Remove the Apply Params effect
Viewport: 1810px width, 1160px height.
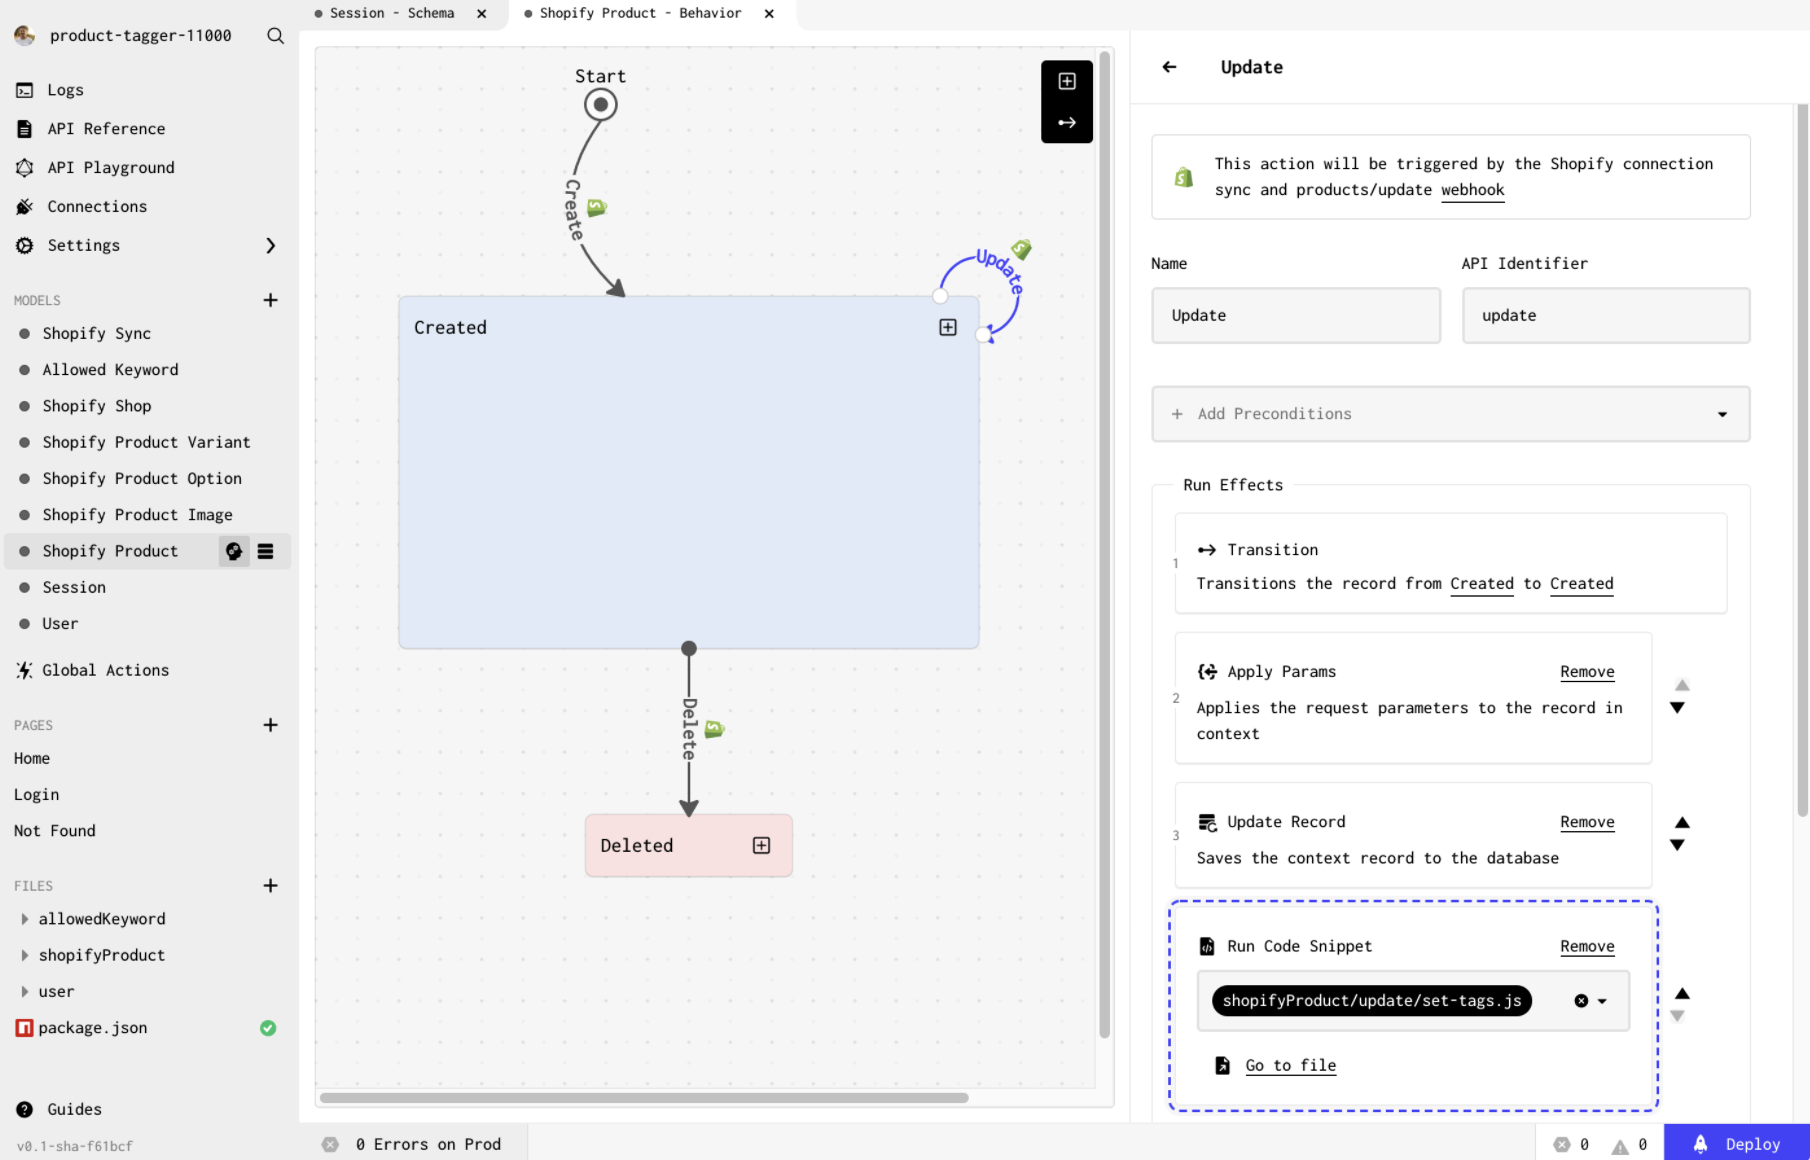click(1587, 672)
